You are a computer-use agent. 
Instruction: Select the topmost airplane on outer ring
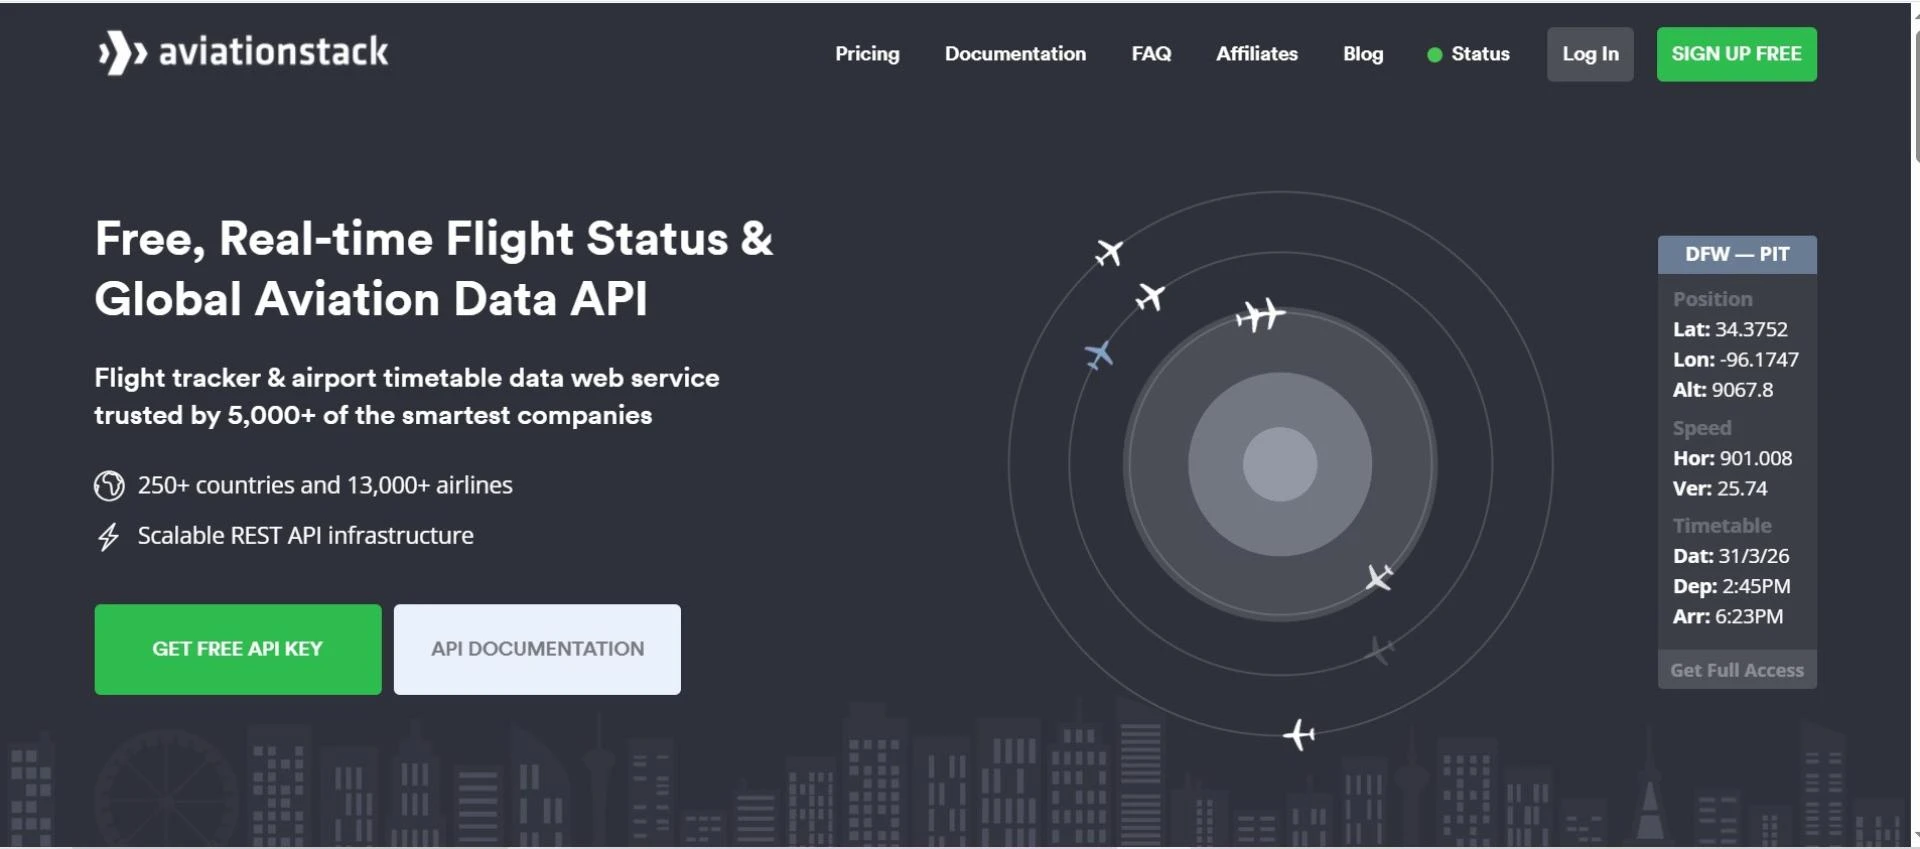point(1108,252)
